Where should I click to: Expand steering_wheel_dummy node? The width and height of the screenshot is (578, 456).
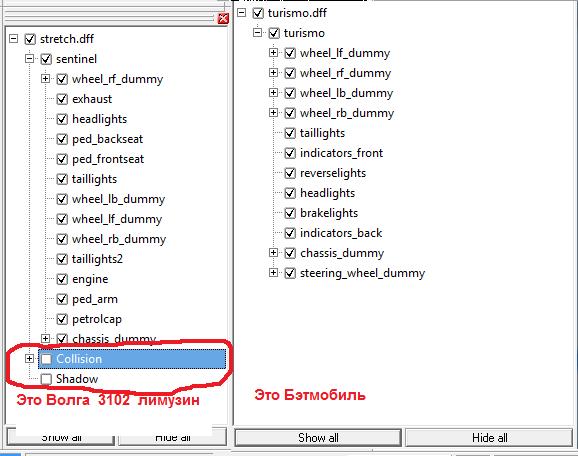273,272
